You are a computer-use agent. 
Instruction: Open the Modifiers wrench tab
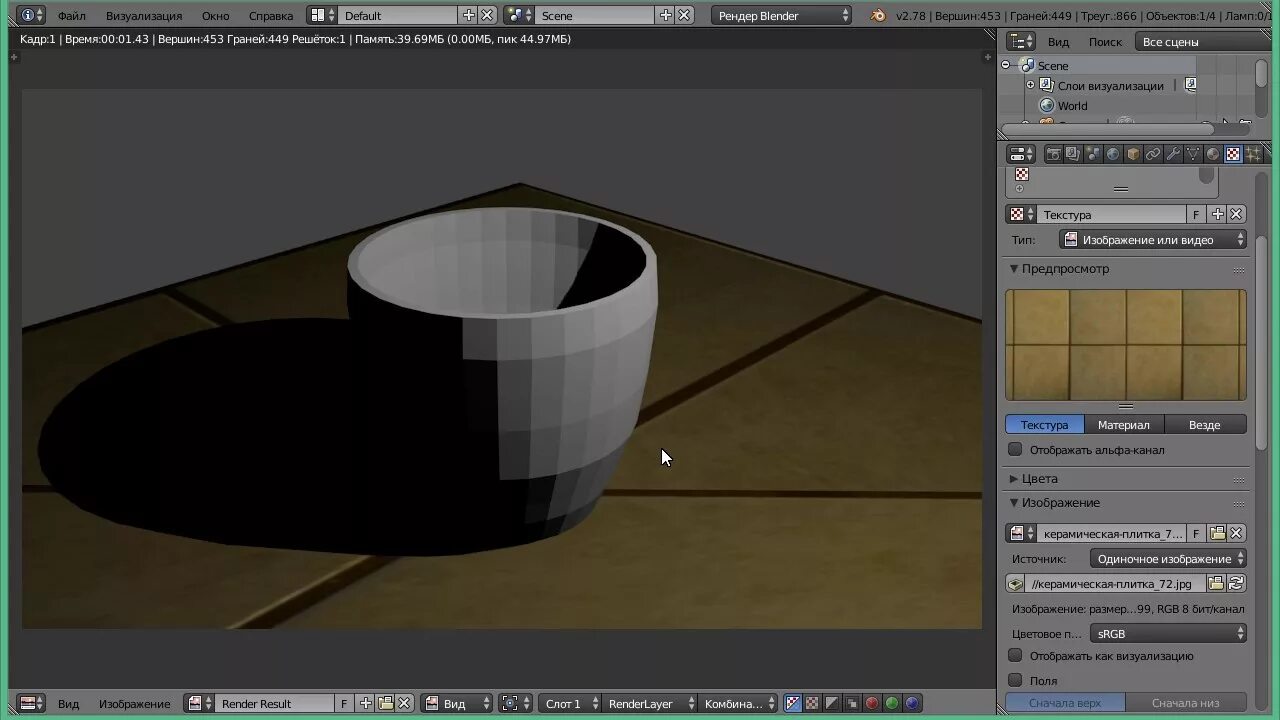point(1173,154)
